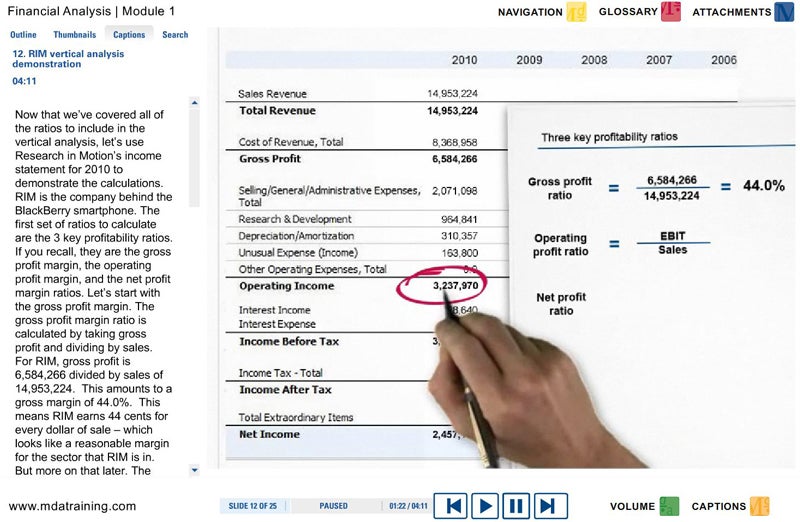Open the Navigation panel icon
Viewport: 800px width, 522px height.
pyautogui.click(x=576, y=13)
